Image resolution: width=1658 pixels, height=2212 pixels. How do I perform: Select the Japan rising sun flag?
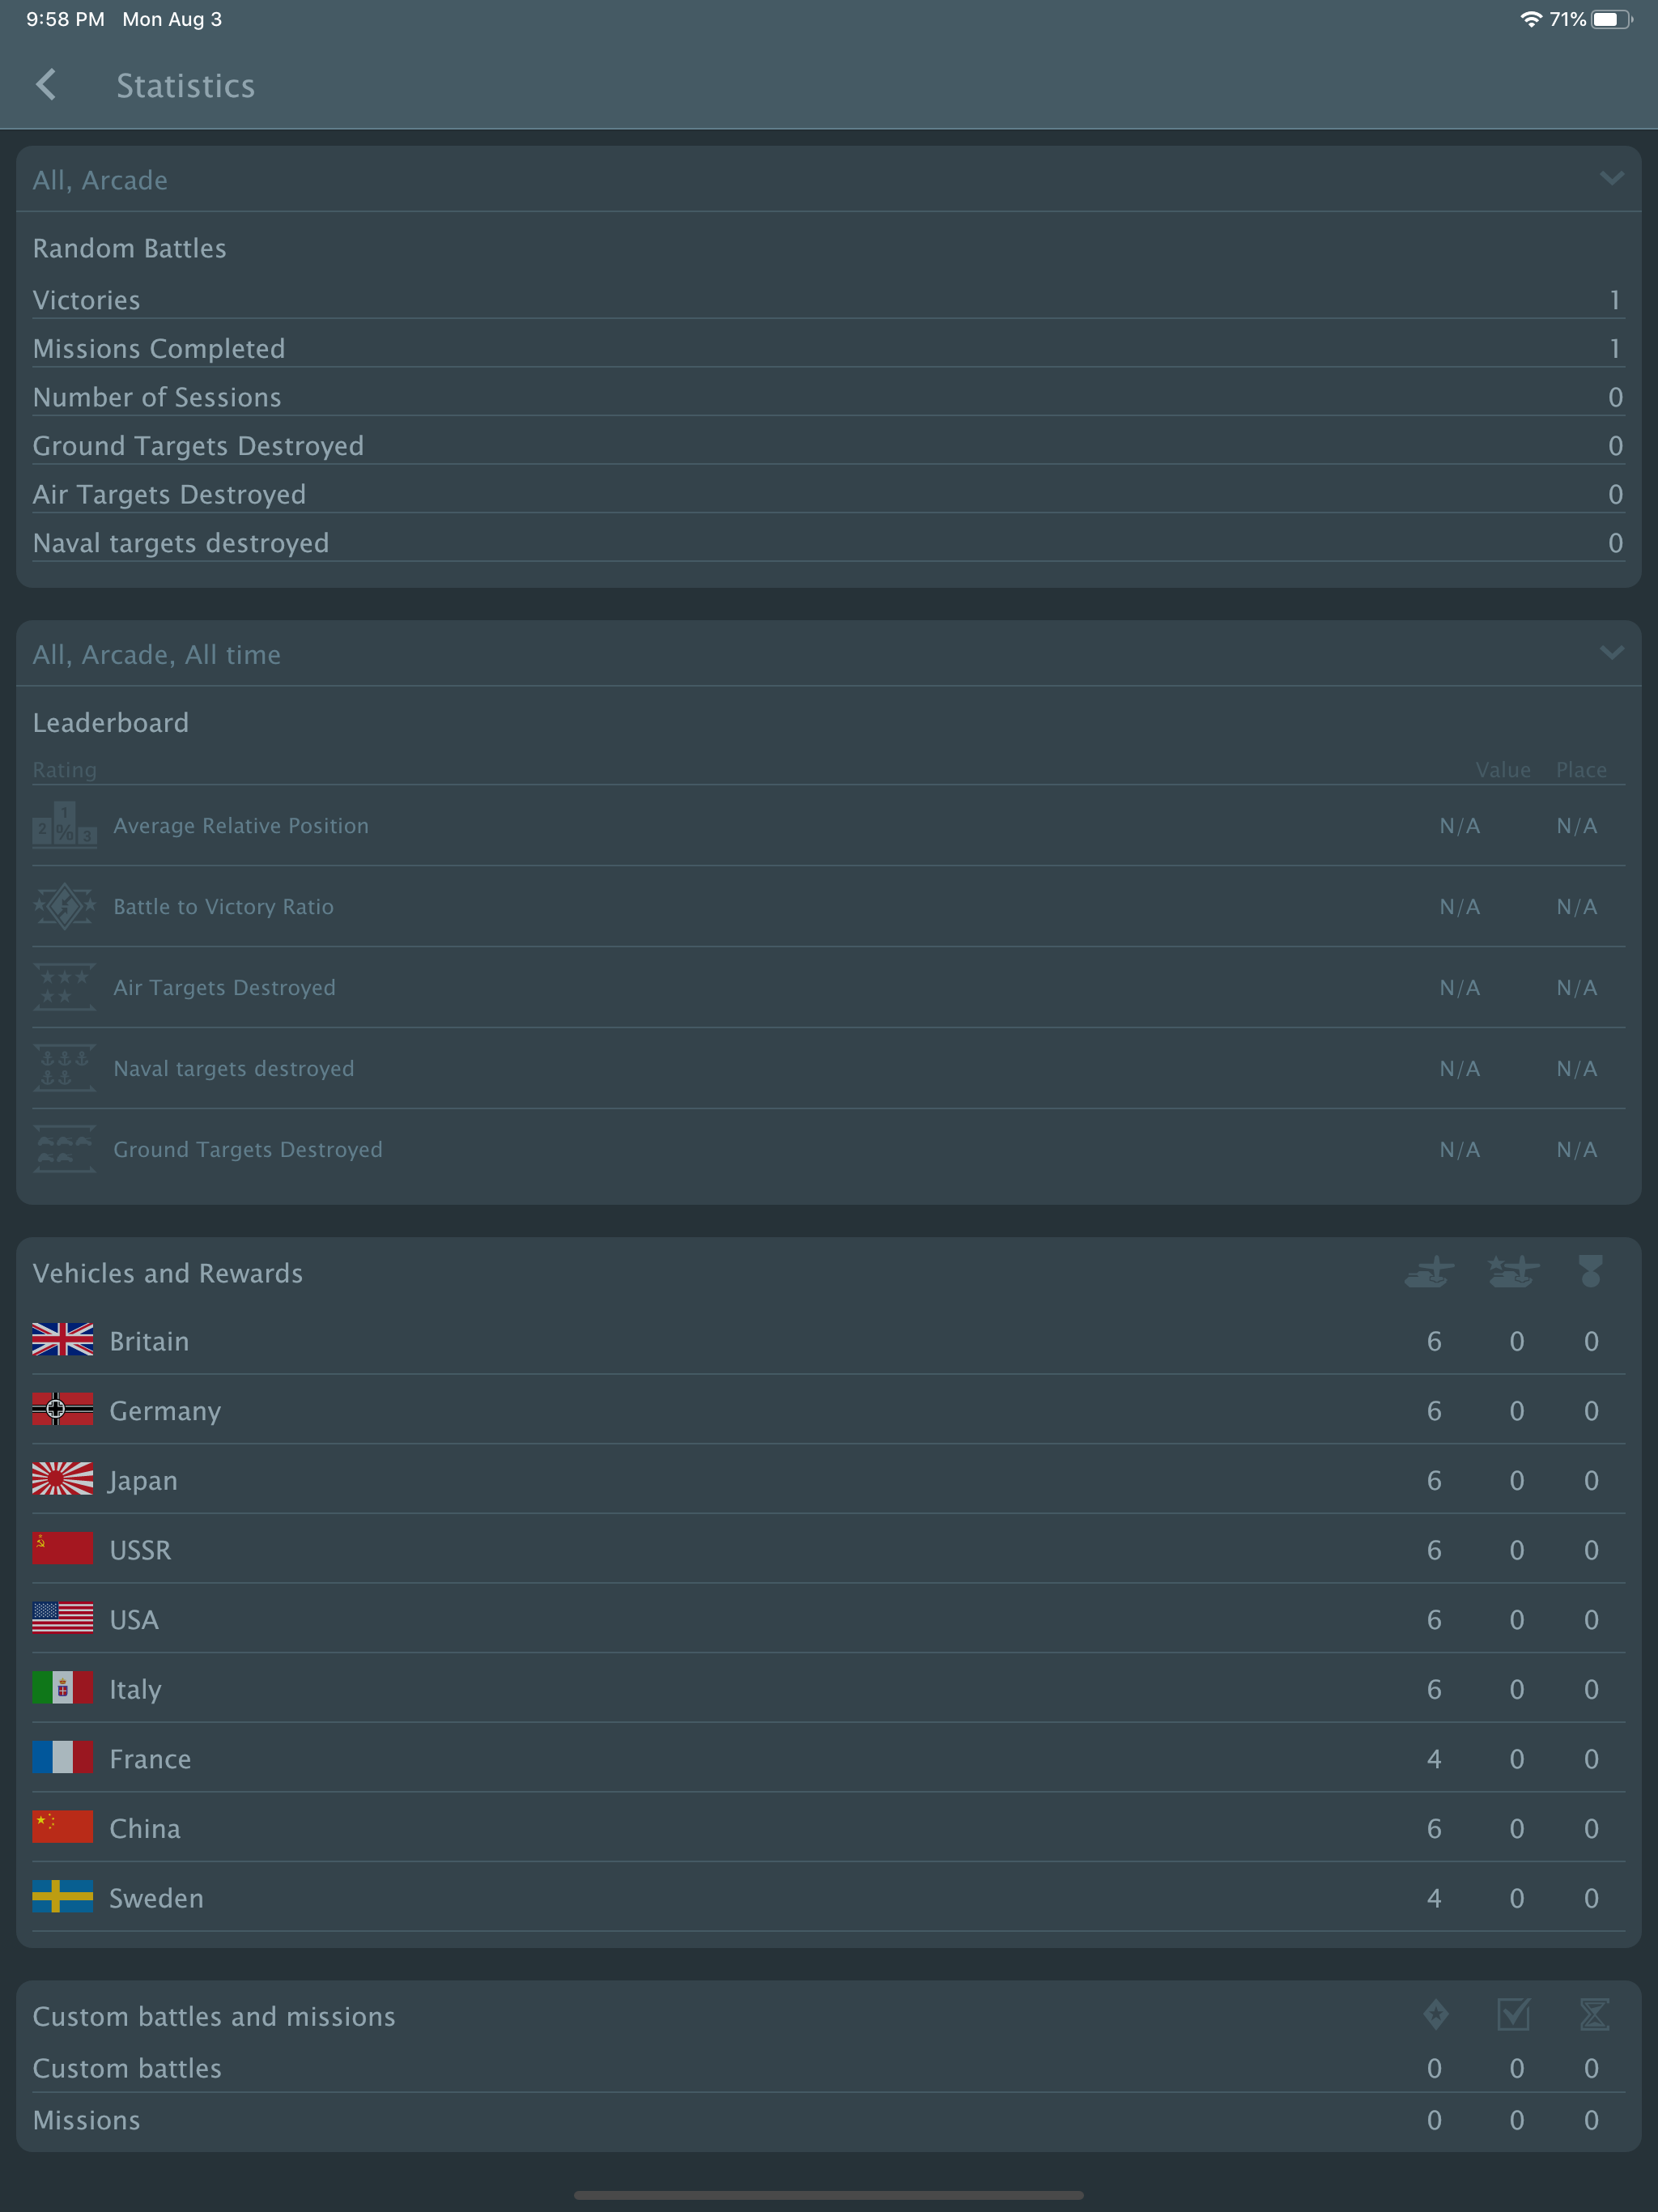point(62,1479)
